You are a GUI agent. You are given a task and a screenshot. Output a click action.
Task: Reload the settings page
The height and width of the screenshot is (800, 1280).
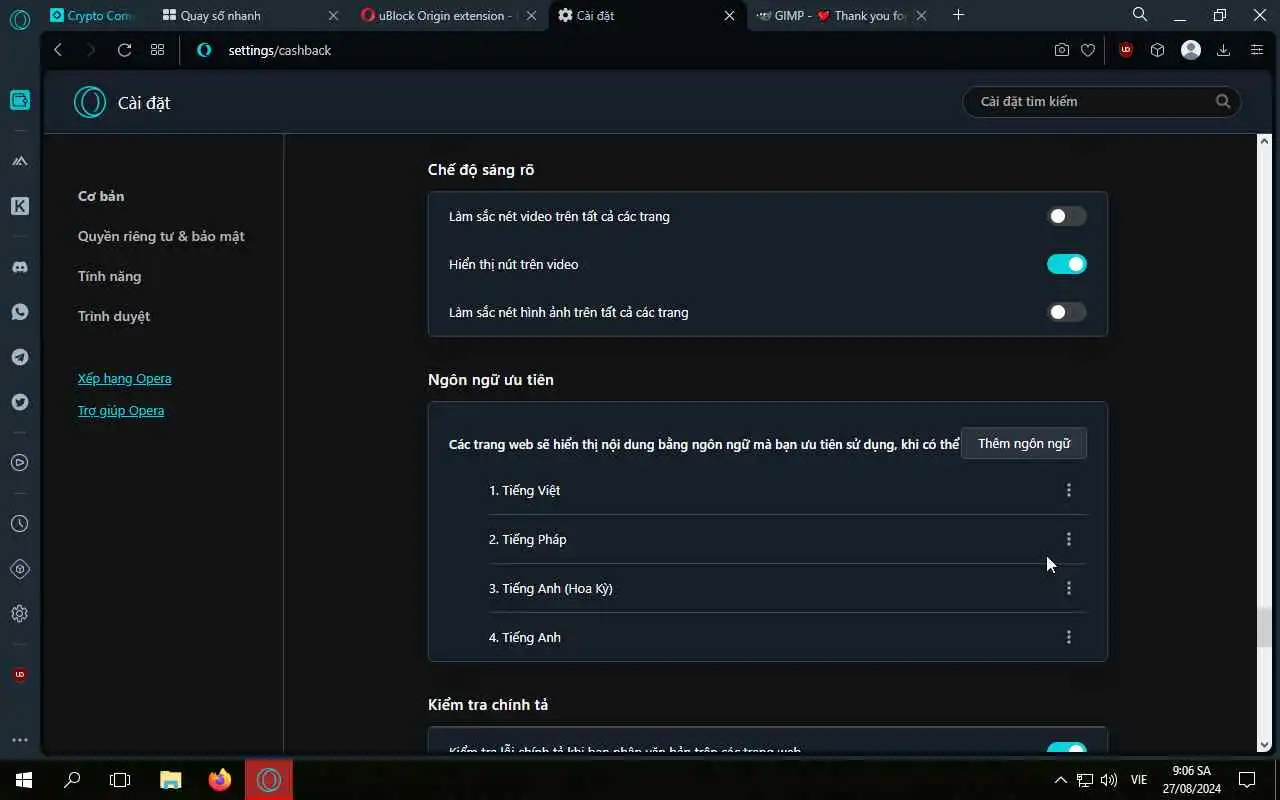pyautogui.click(x=124, y=50)
